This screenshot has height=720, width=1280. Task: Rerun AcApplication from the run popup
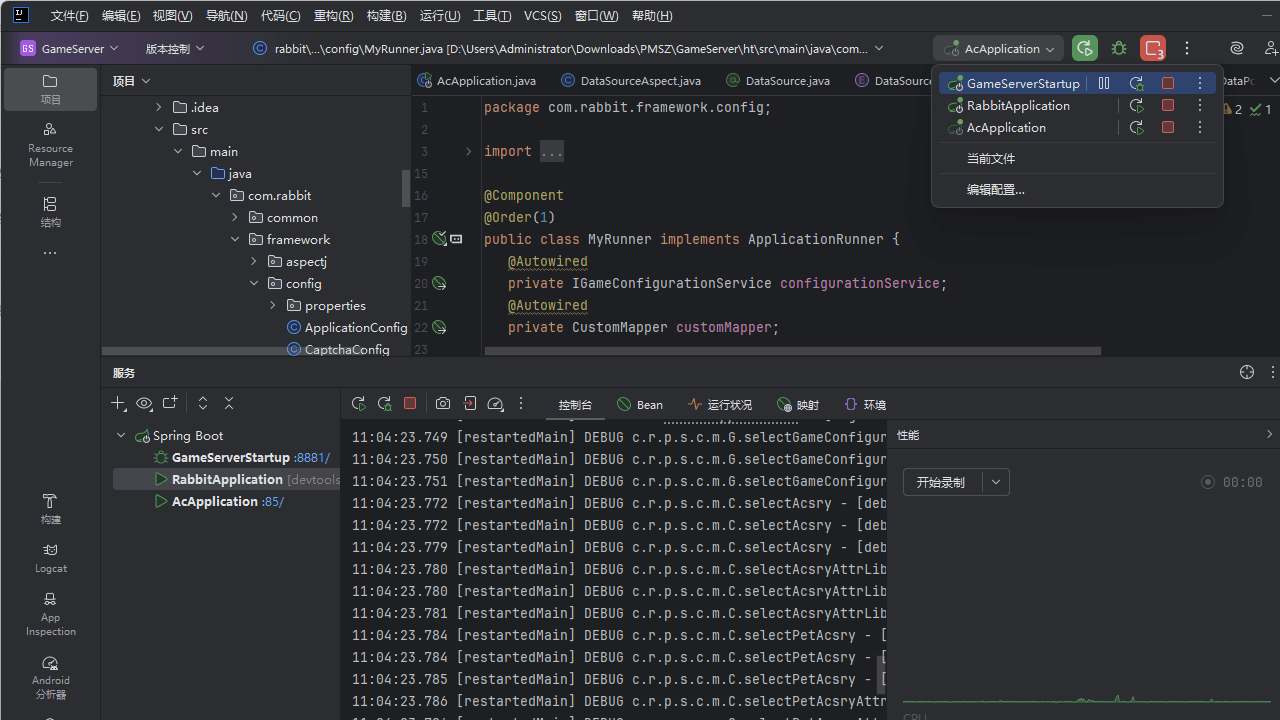pos(1136,128)
